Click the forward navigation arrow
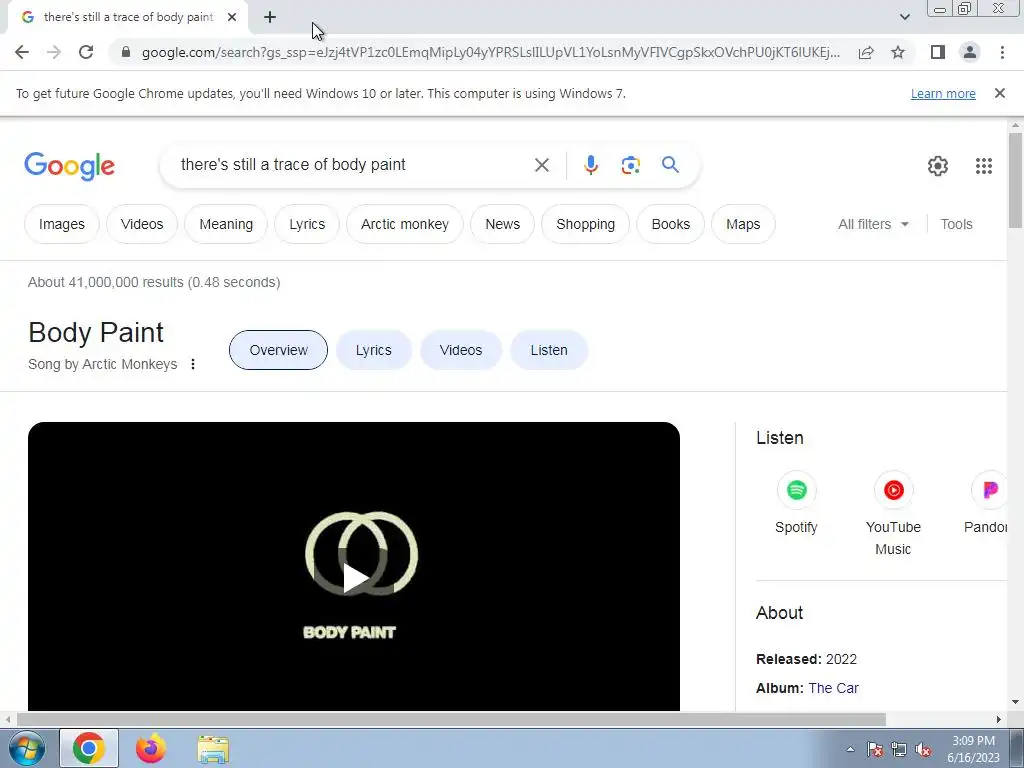This screenshot has height=768, width=1024. pyautogui.click(x=54, y=52)
